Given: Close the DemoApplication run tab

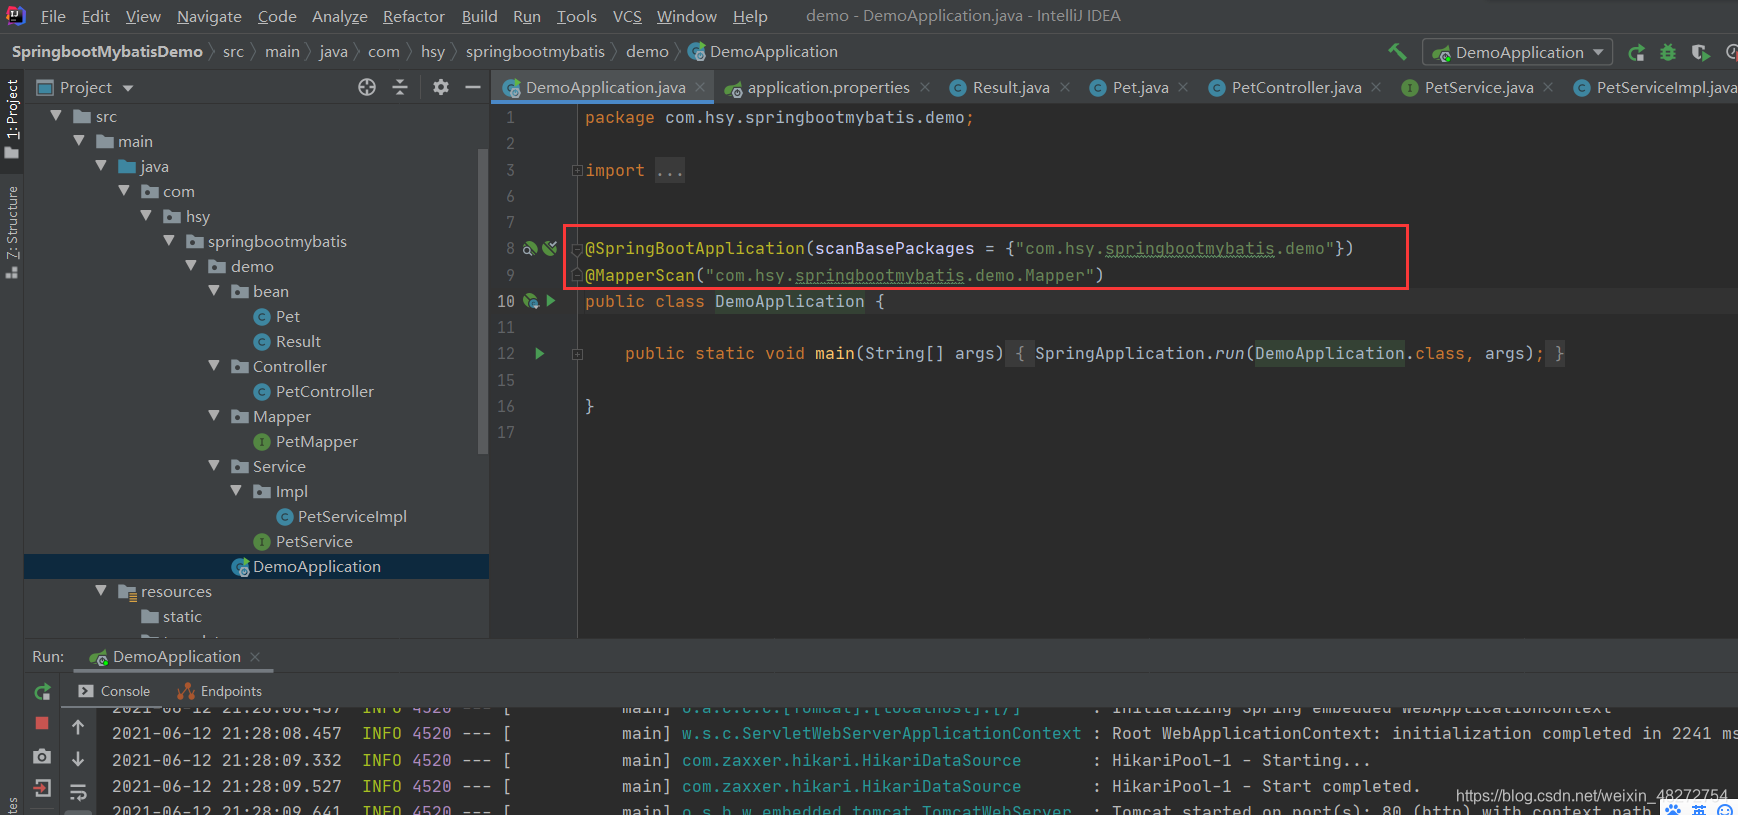Looking at the screenshot, I should tap(255, 657).
